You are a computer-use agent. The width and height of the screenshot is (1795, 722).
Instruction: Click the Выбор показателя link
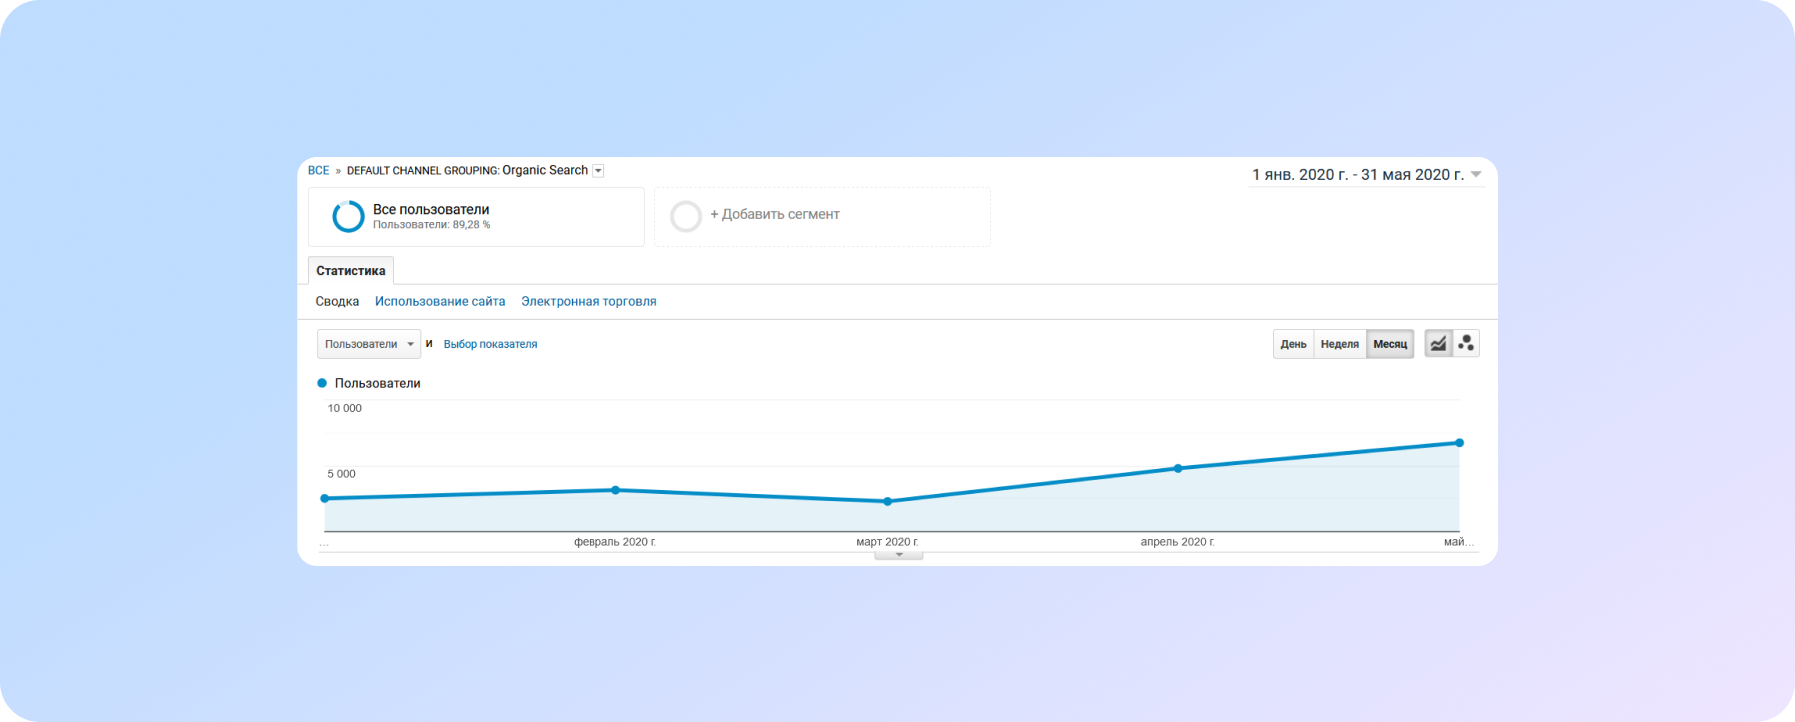(x=490, y=344)
